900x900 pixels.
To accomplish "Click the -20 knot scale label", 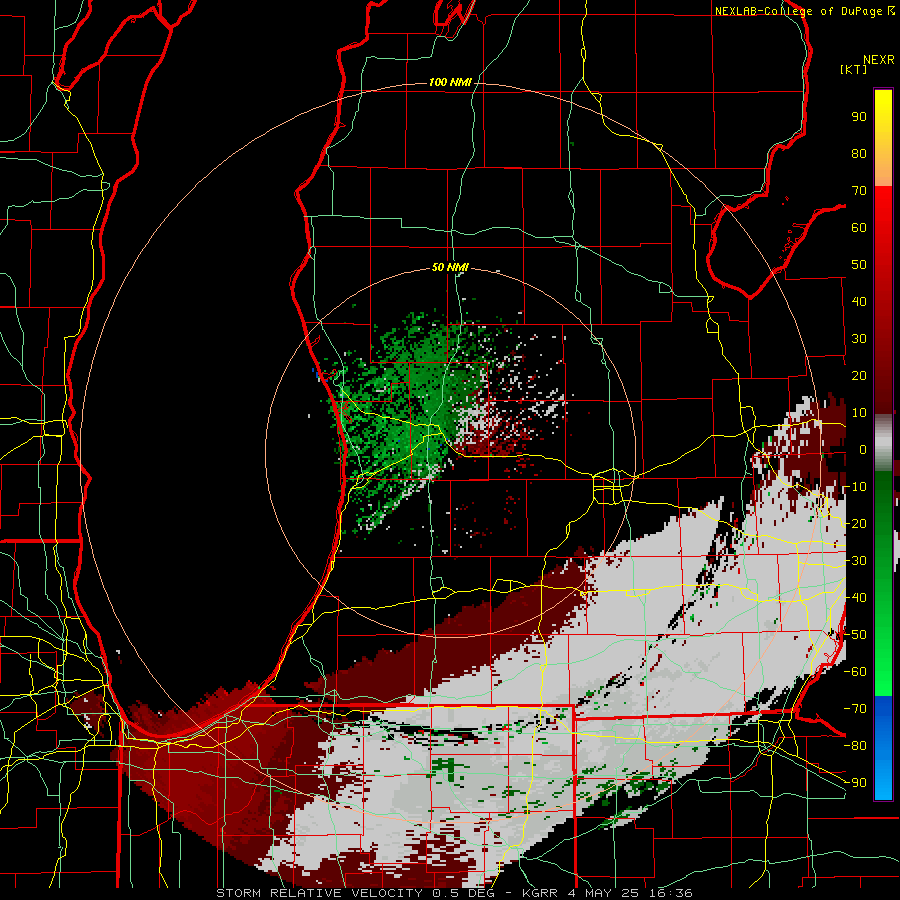I will click(x=855, y=523).
